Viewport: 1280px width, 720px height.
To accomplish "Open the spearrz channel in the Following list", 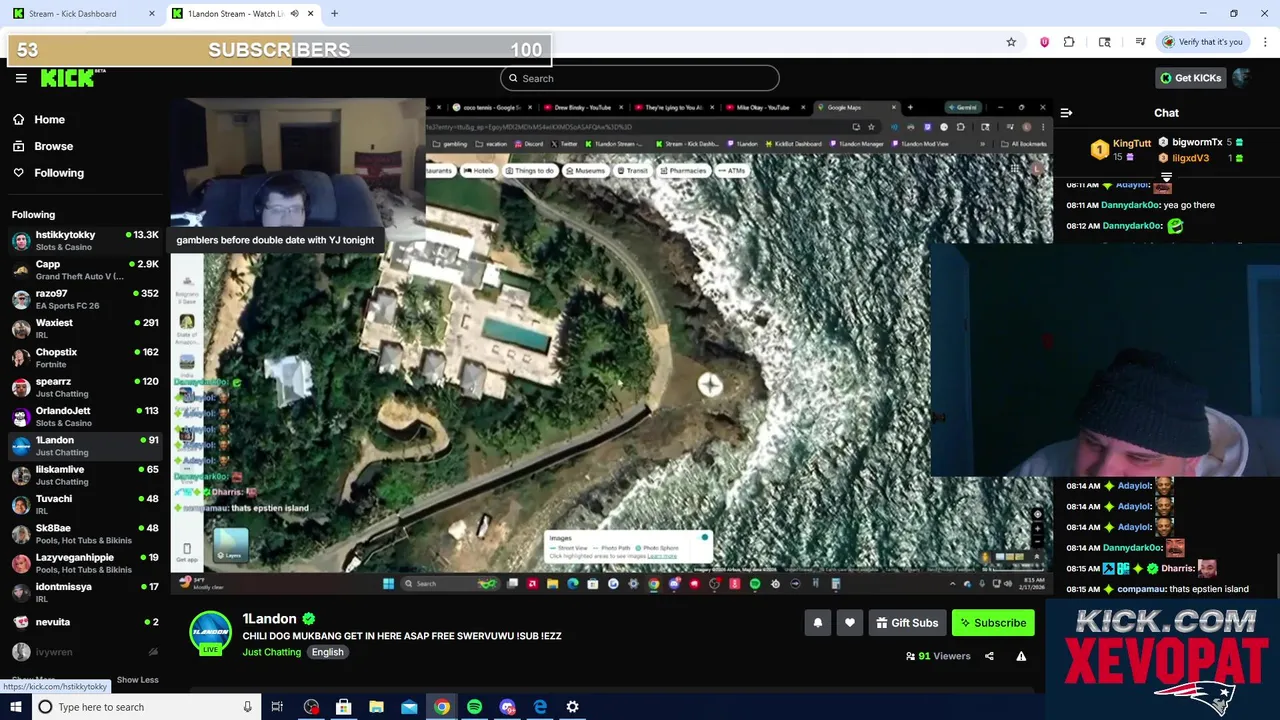I will click(85, 387).
